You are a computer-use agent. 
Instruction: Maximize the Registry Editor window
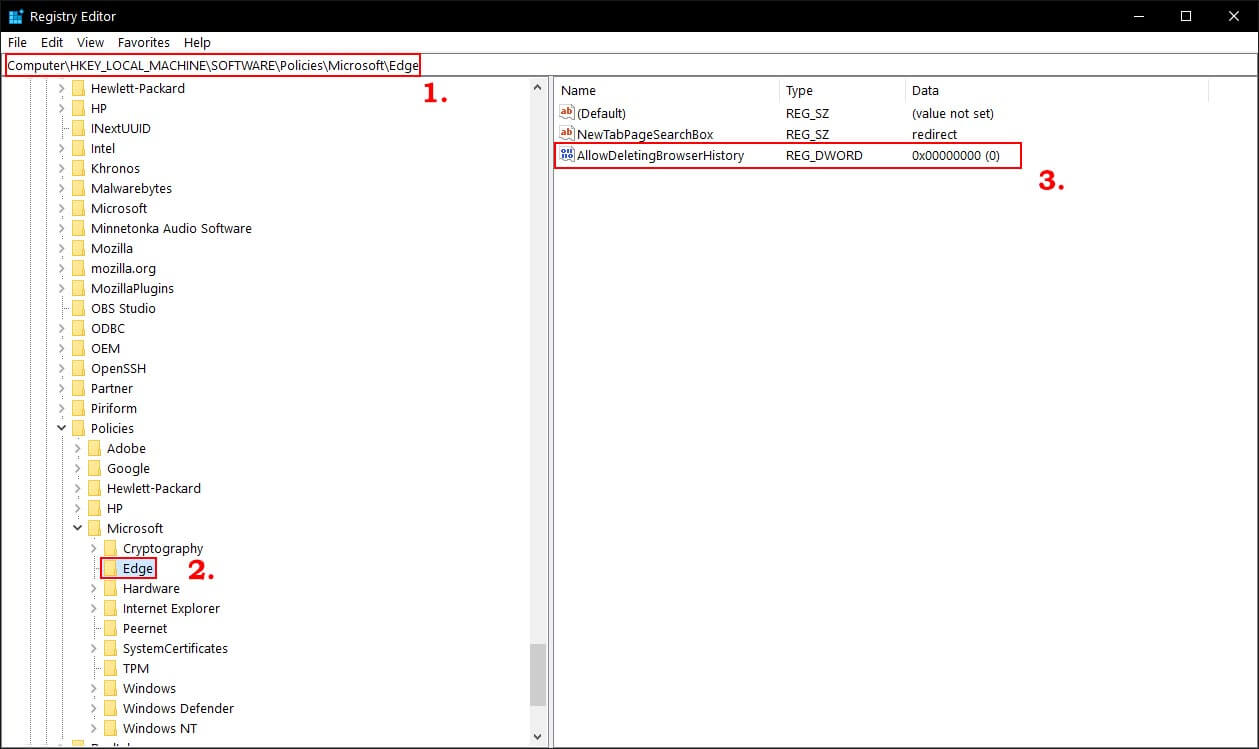point(1185,16)
